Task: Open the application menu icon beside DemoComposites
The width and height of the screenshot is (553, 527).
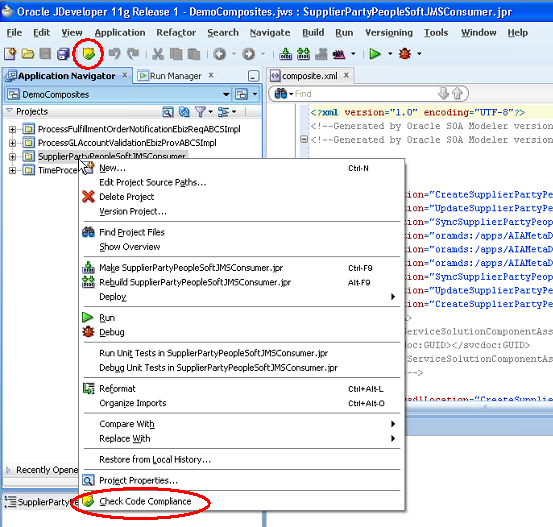Action: 241,94
